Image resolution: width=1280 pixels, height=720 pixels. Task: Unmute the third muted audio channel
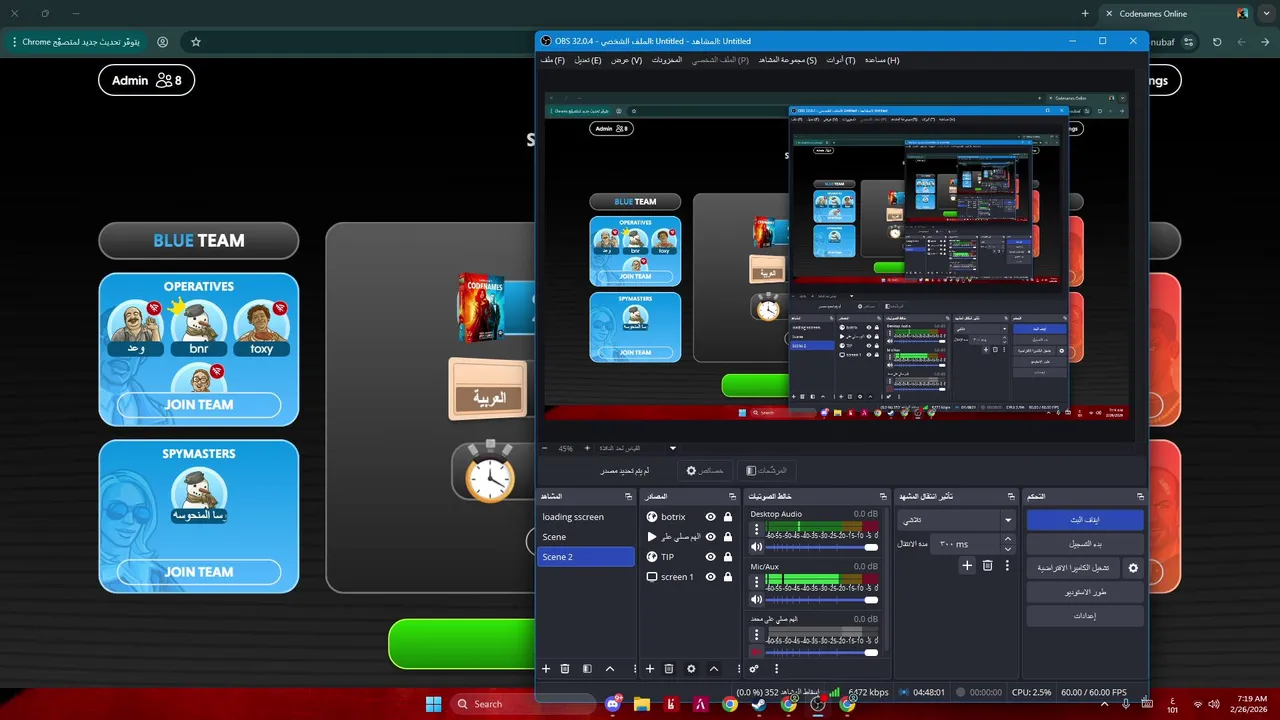coord(757,652)
